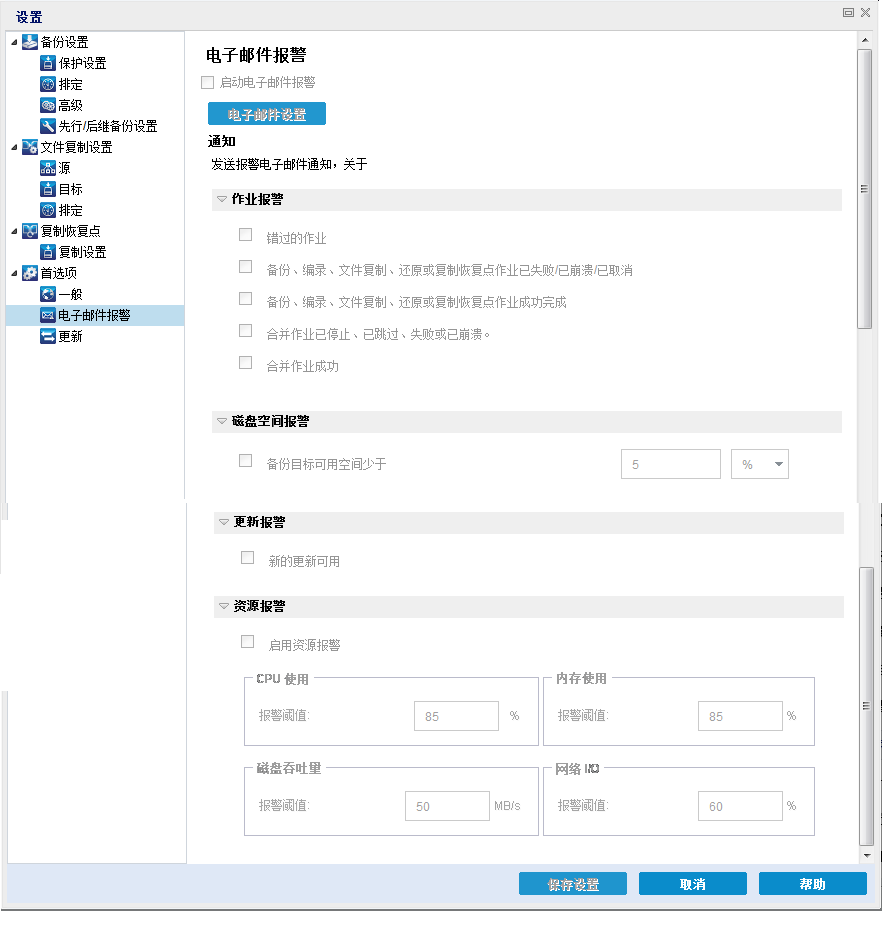Open the % unit dropdown for disk space
882x945 pixels.
(759, 463)
